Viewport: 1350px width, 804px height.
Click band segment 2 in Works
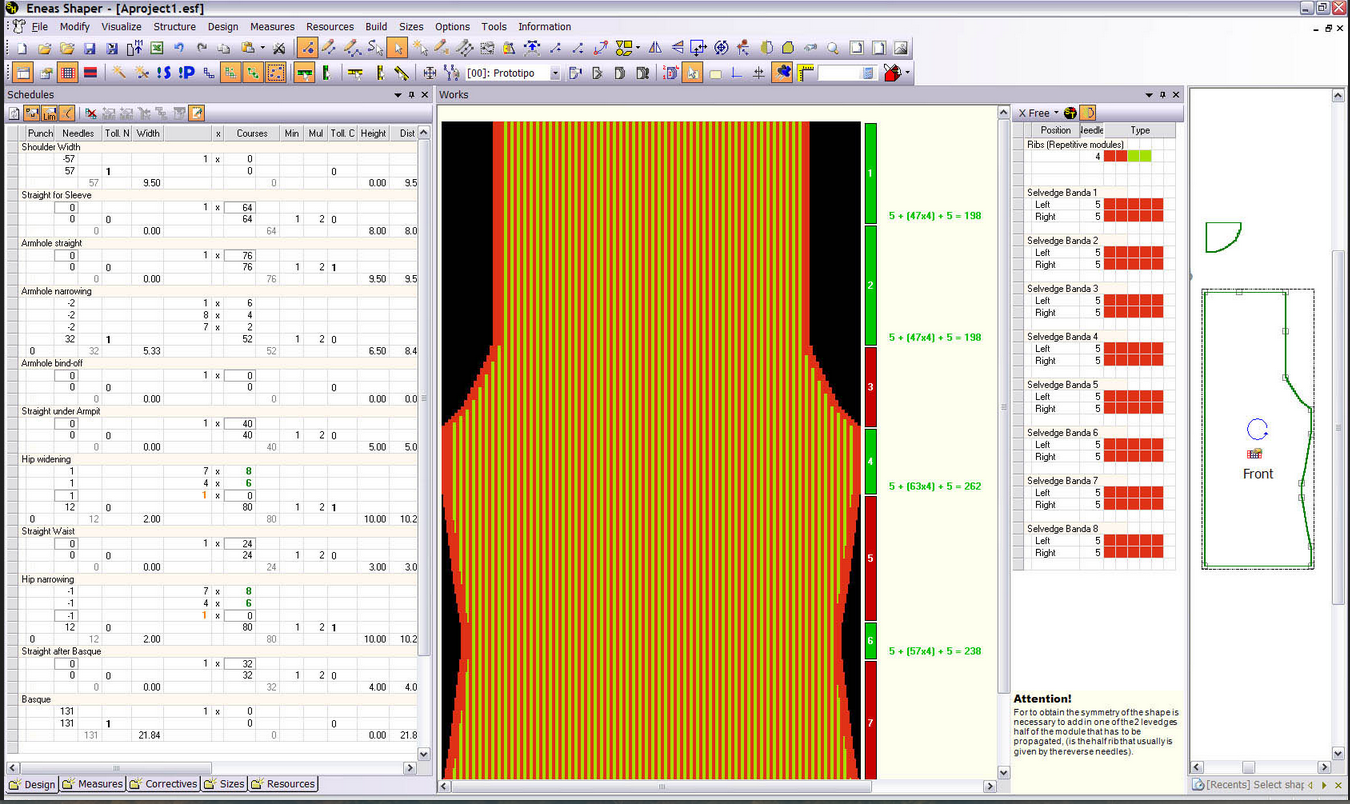pos(870,285)
